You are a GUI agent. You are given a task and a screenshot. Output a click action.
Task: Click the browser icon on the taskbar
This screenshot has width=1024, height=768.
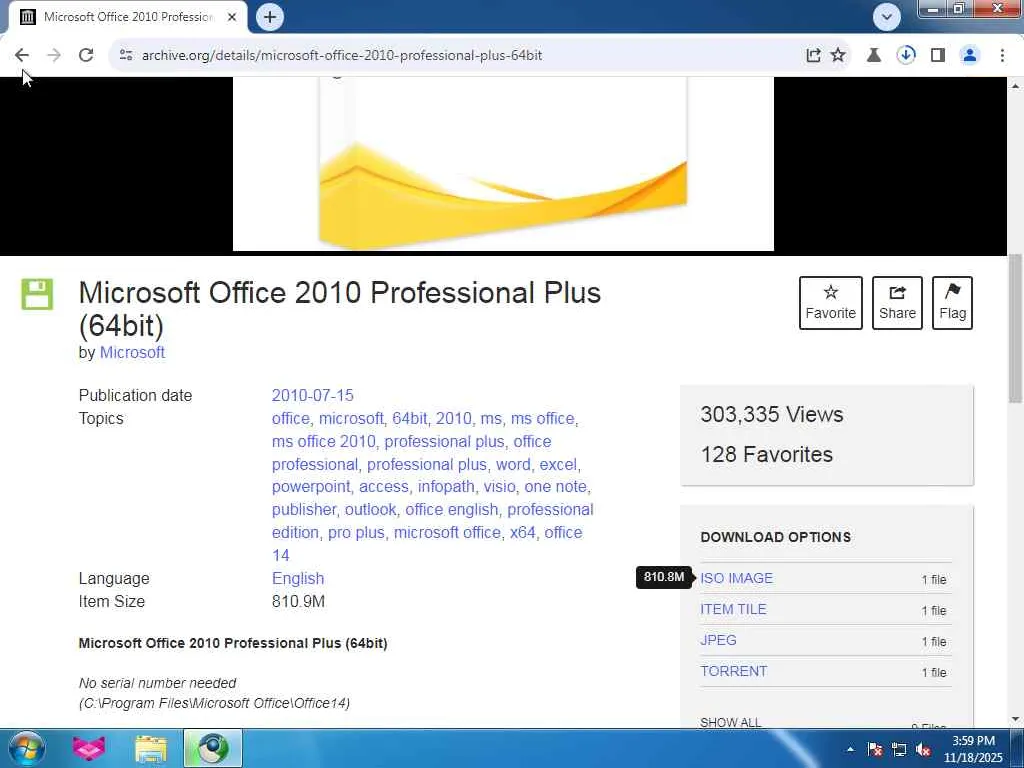pyautogui.click(x=213, y=748)
